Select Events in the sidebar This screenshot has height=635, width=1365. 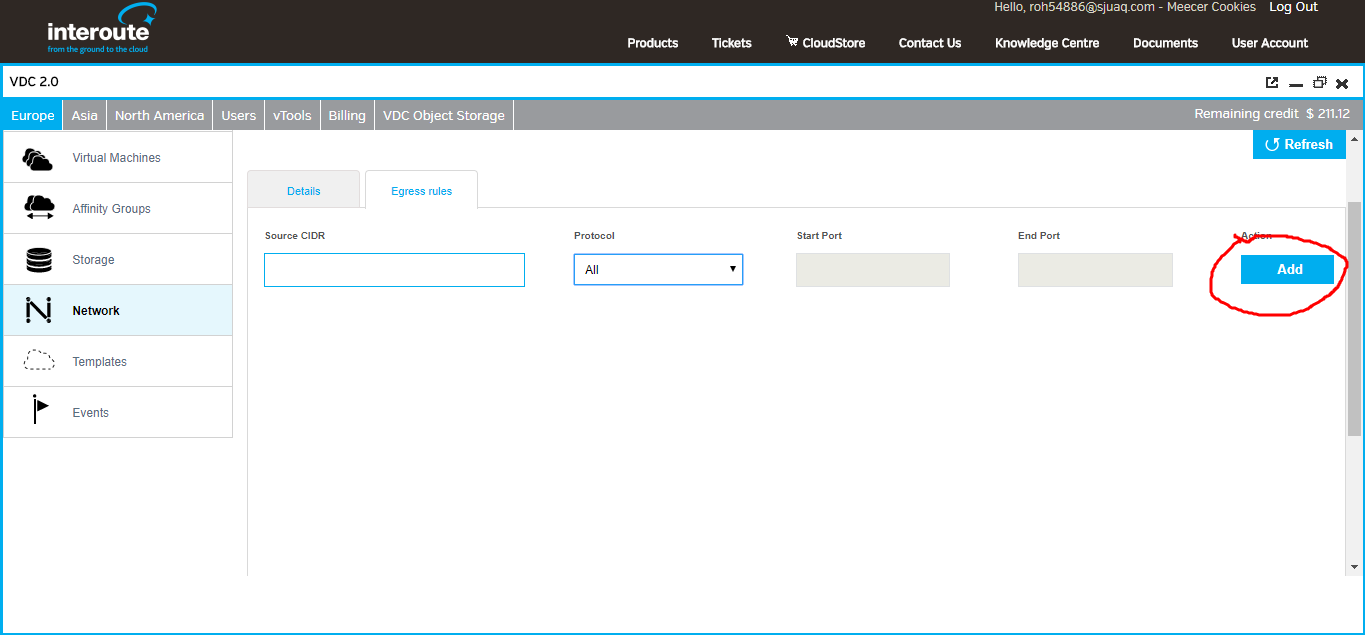[x=118, y=412]
